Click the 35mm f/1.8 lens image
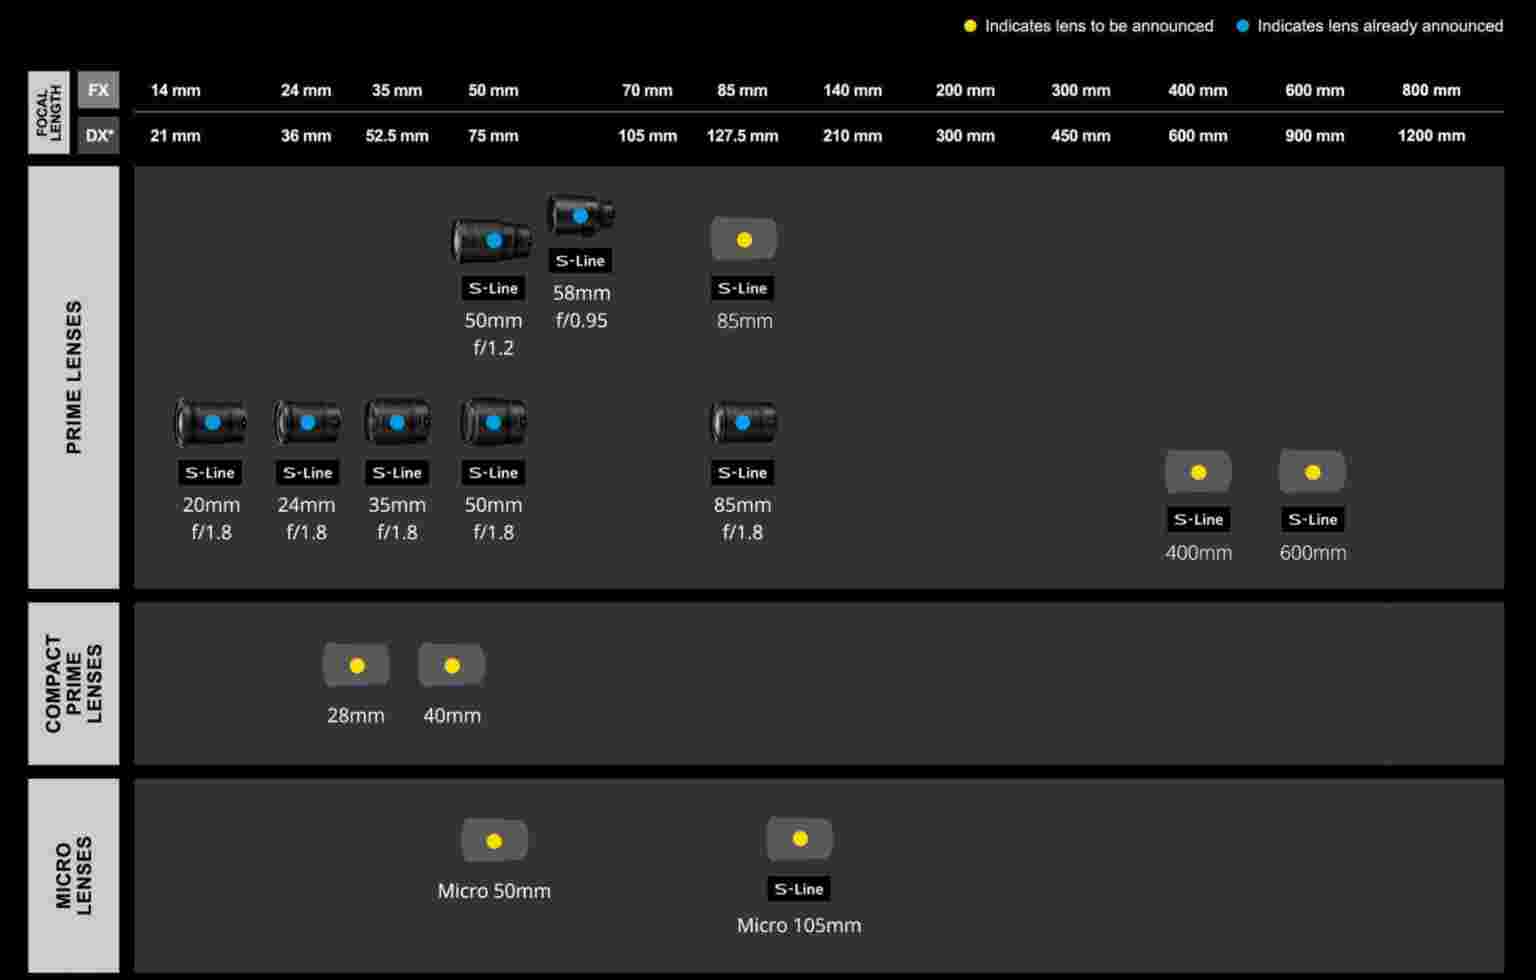The width and height of the screenshot is (1536, 980). 397,422
